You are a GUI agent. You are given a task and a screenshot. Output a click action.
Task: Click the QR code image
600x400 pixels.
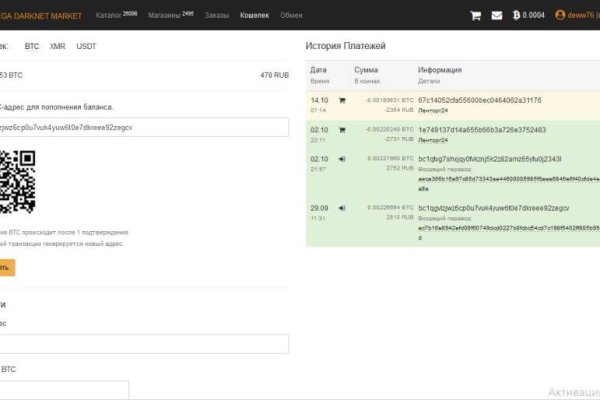[x=17, y=181]
